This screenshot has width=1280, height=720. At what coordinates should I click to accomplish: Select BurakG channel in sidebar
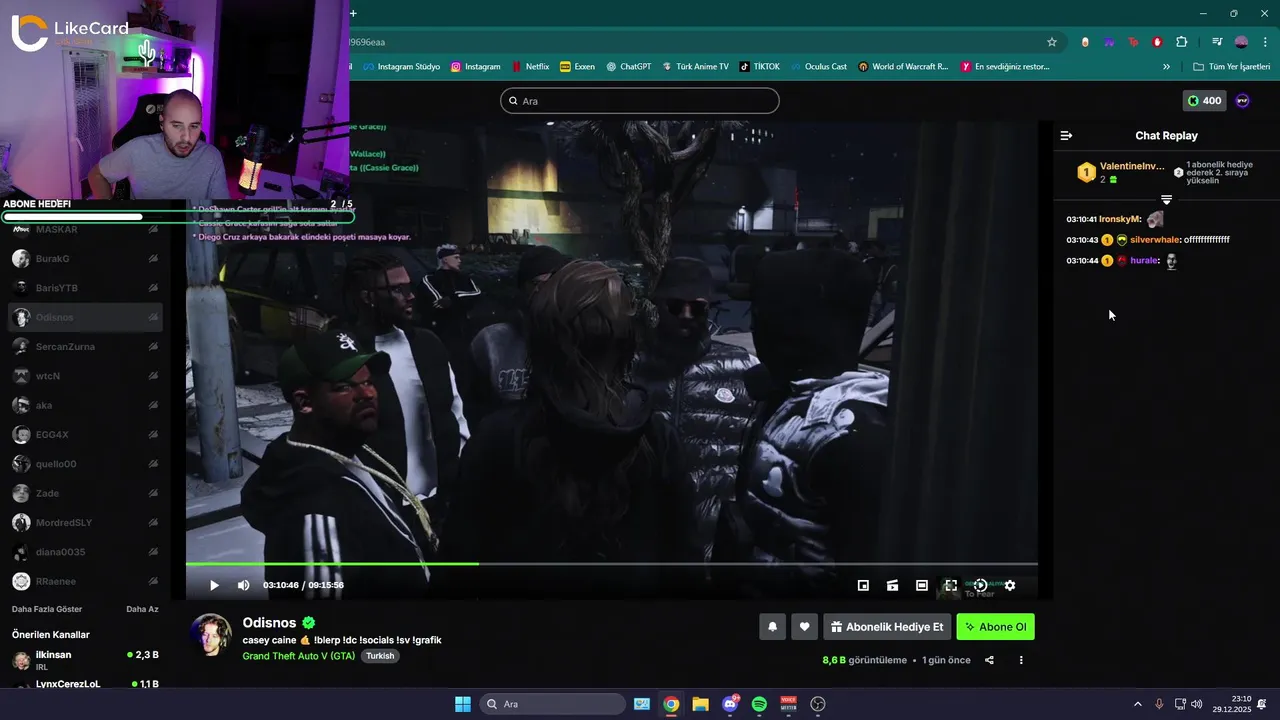86,259
